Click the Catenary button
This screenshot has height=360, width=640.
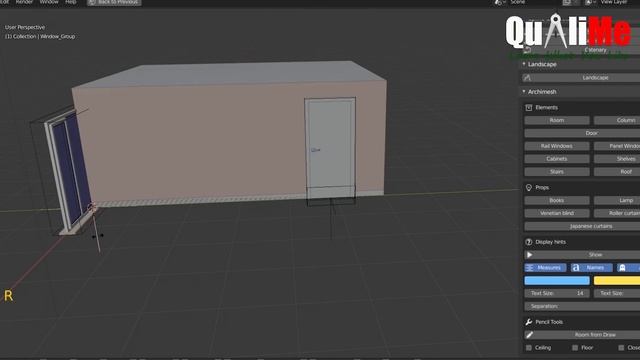coord(581,50)
